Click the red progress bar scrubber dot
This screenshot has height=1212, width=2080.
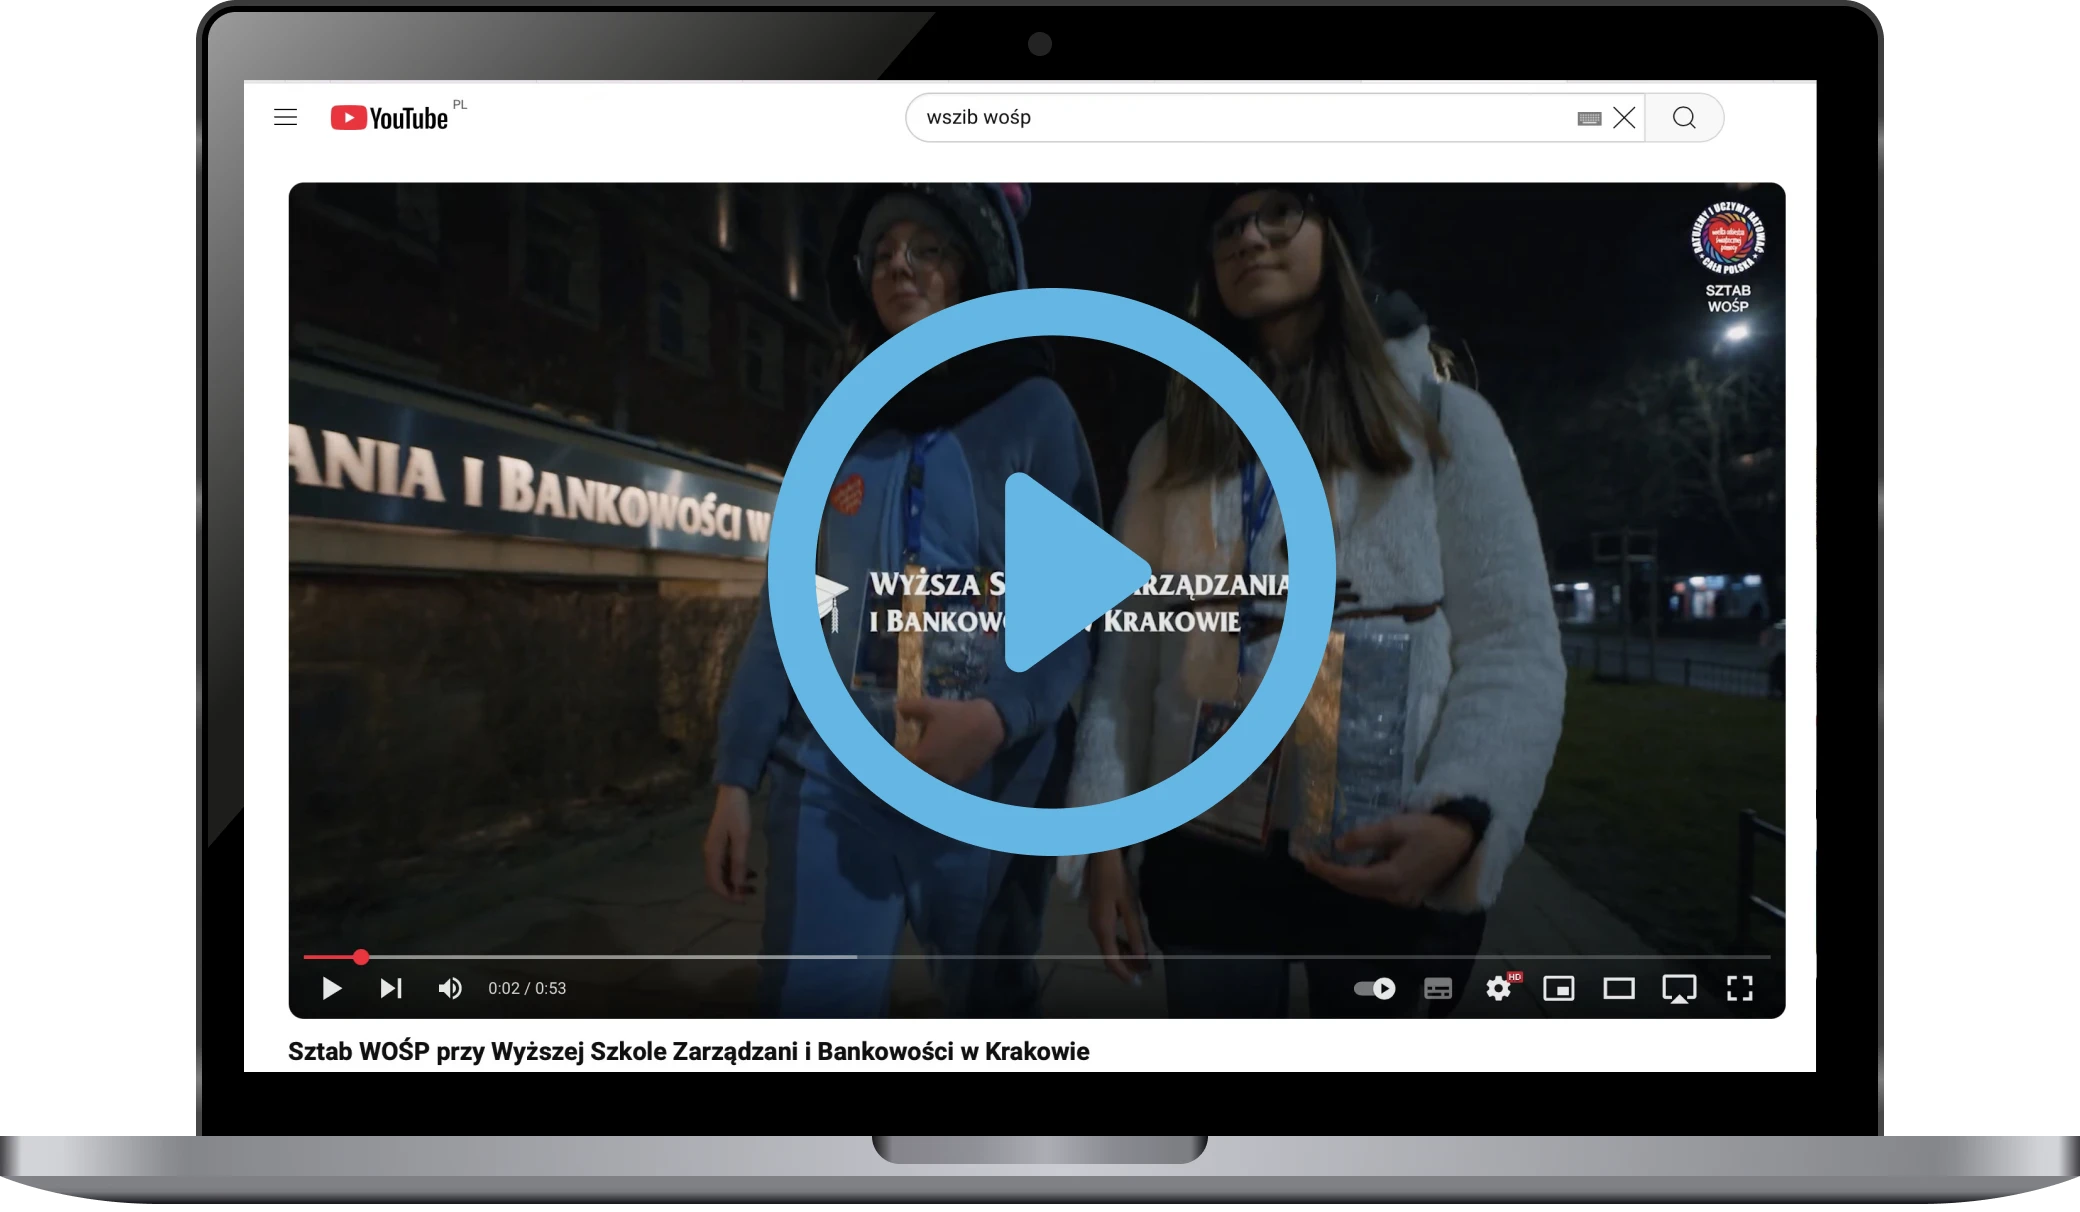[x=361, y=957]
